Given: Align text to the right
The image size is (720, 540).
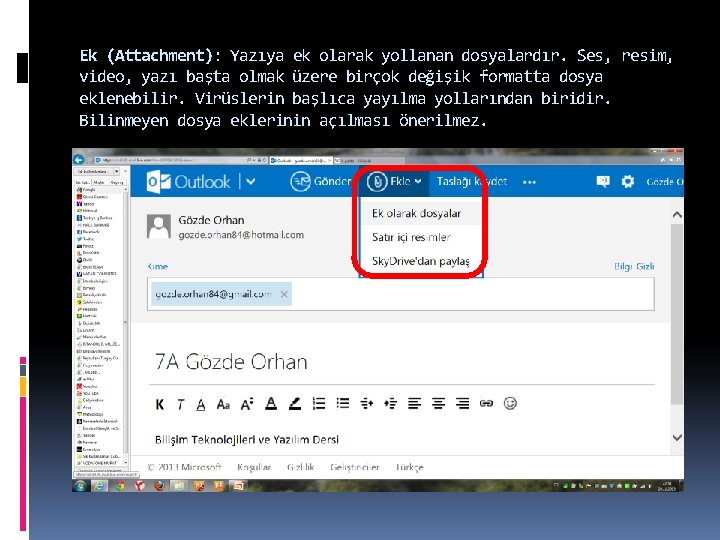Looking at the screenshot, I should point(462,404).
